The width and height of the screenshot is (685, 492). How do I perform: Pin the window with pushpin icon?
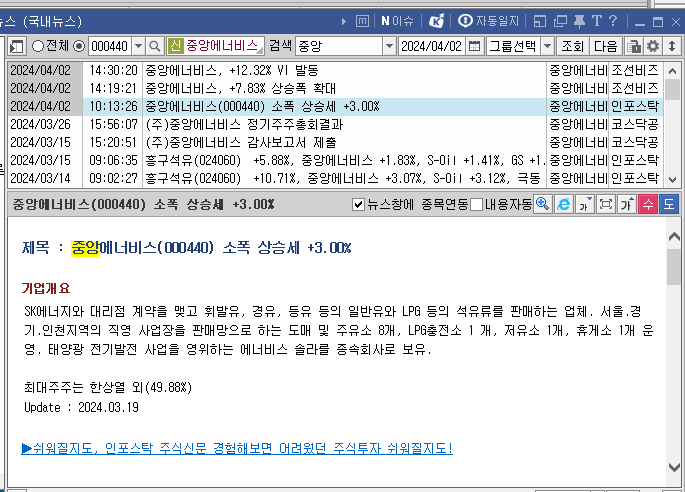579,21
